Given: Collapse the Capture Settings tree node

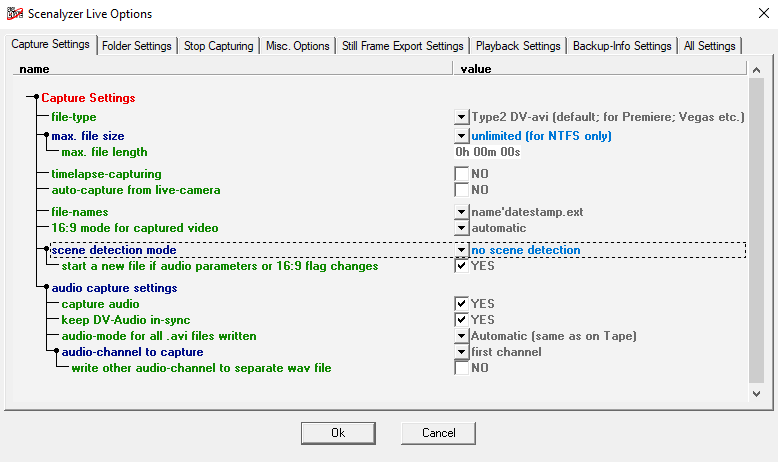Looking at the screenshot, I should (x=35, y=98).
